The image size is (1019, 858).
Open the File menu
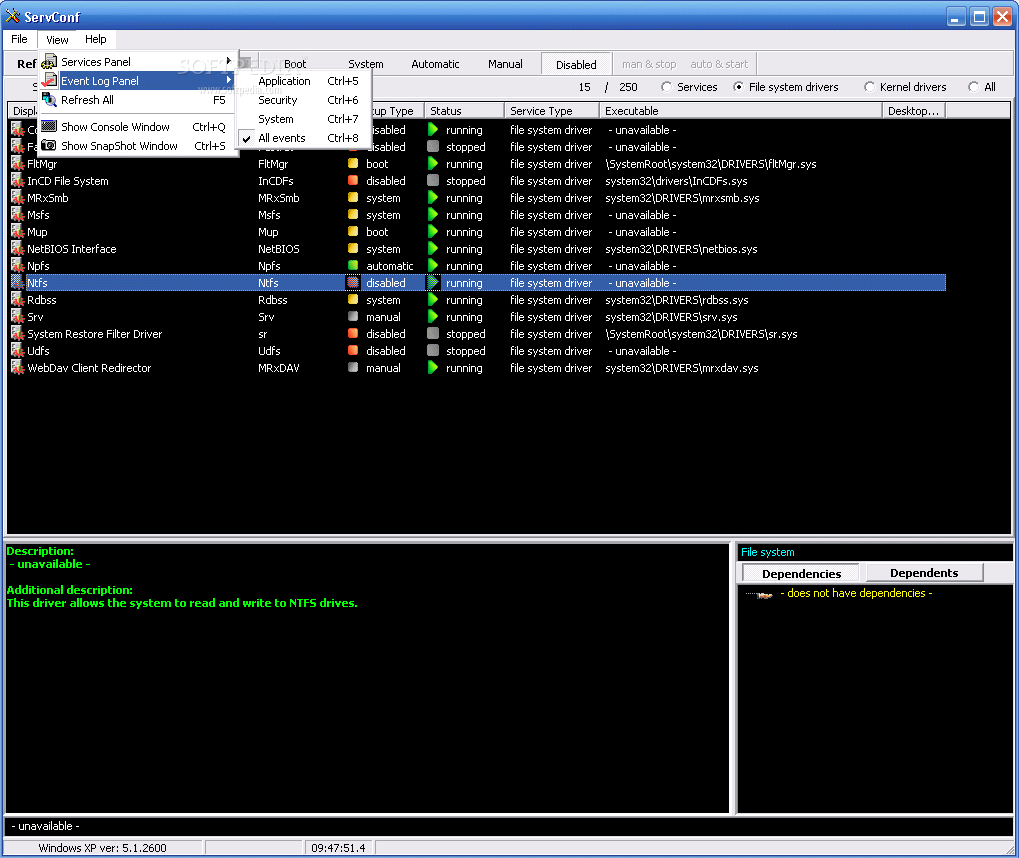pos(19,39)
